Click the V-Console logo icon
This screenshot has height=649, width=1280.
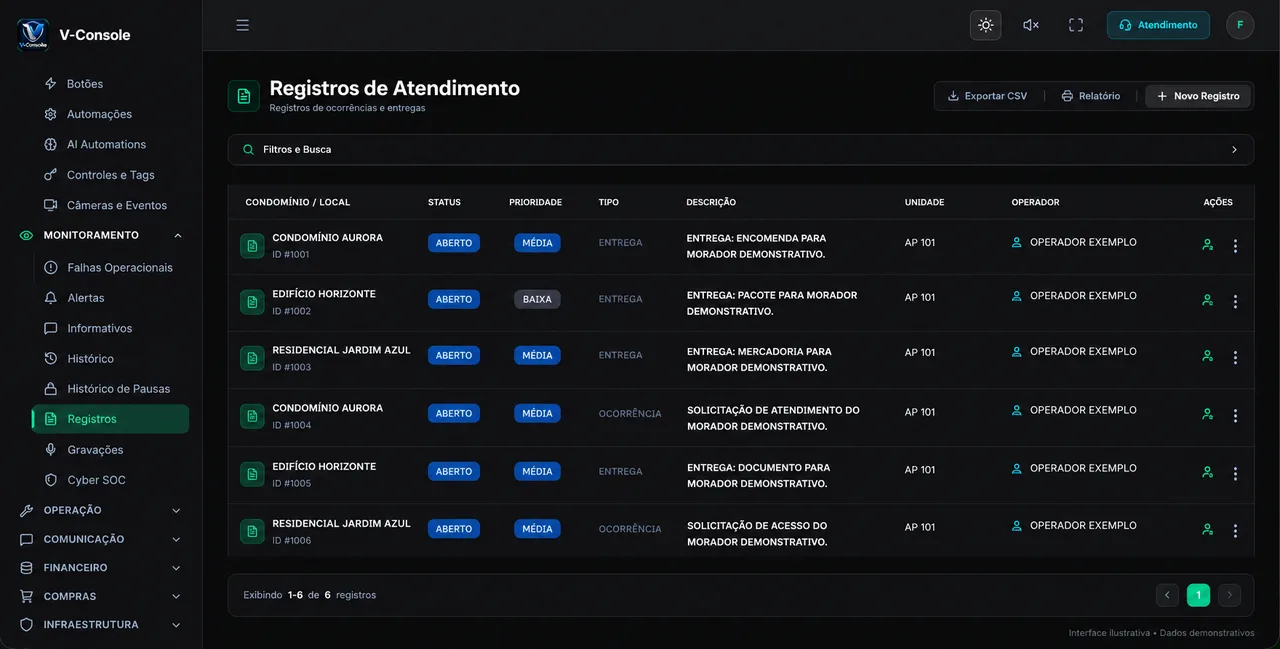click(33, 34)
